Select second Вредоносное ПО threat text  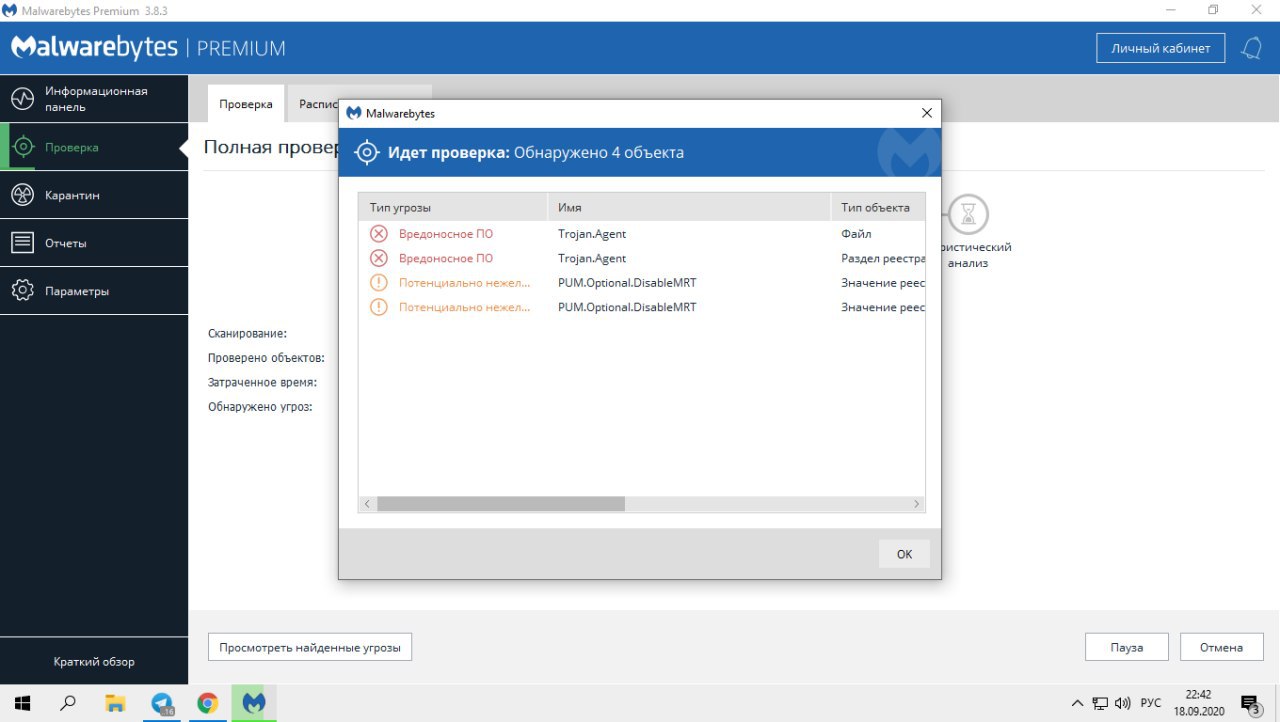446,258
